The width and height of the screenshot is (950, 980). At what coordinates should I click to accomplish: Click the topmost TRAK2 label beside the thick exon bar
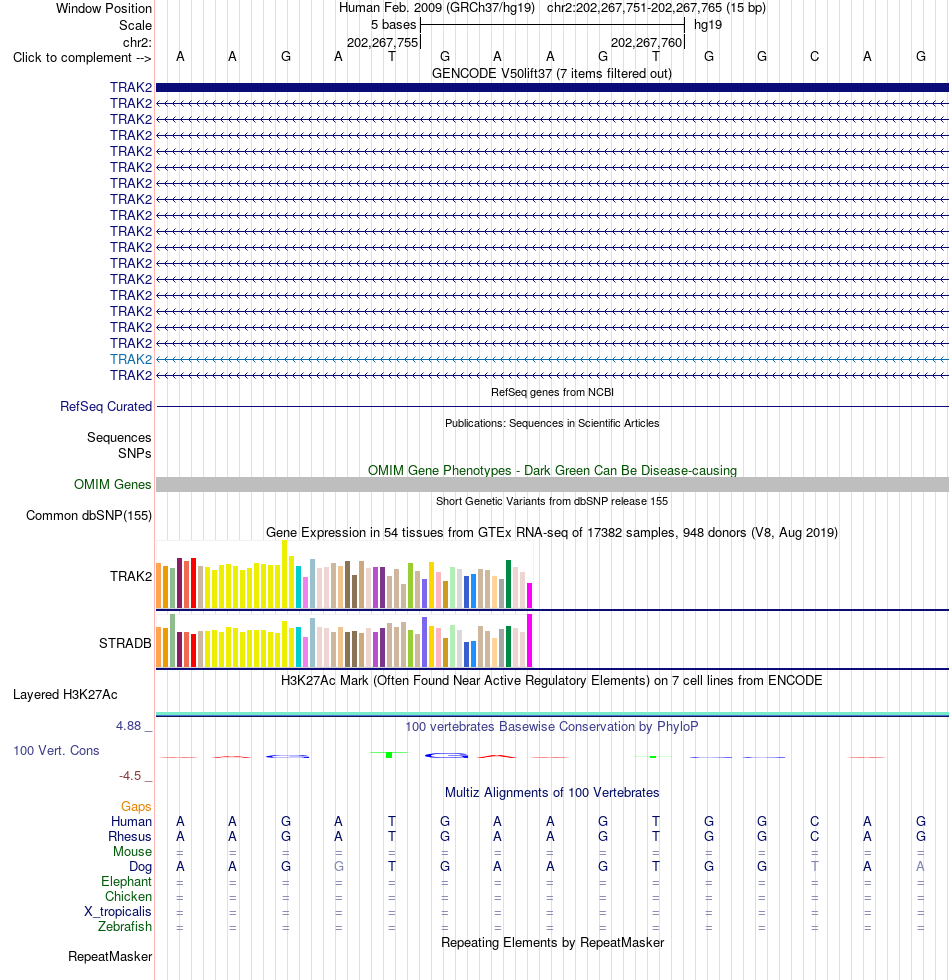[131, 88]
